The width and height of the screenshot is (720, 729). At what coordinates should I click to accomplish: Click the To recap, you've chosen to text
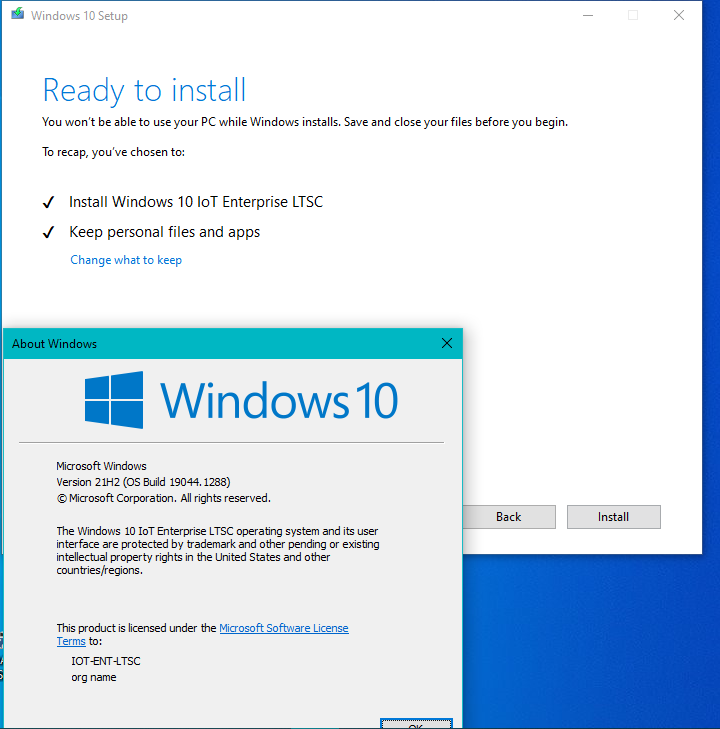coord(113,152)
